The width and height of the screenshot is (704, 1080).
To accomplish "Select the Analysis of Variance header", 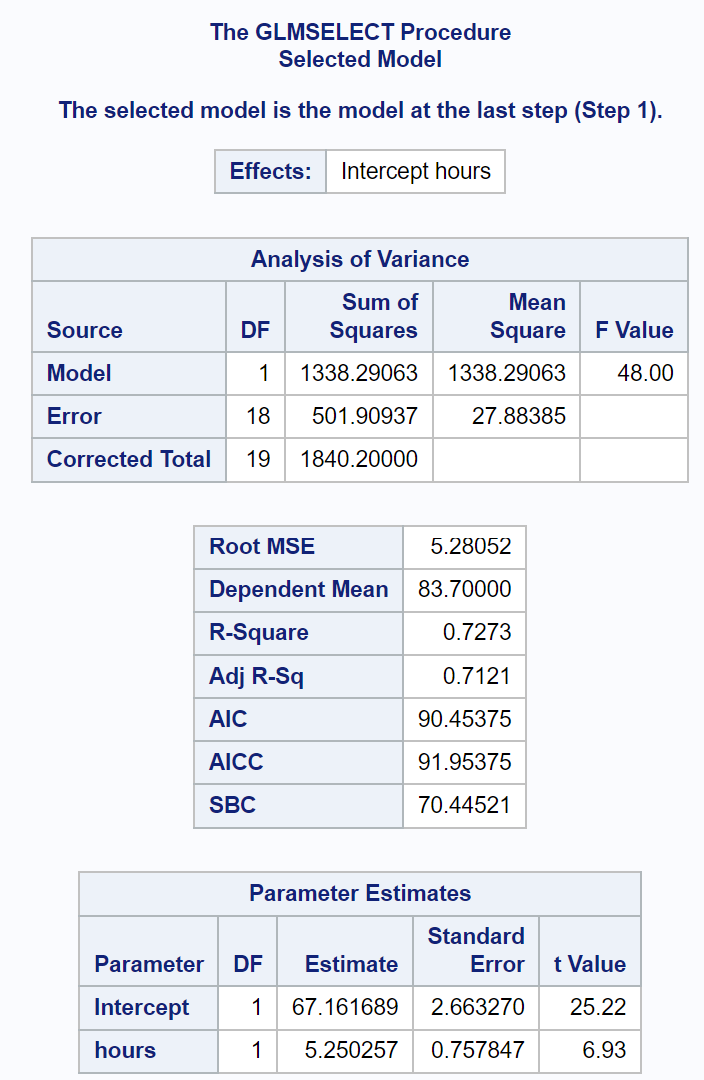I will [x=360, y=260].
